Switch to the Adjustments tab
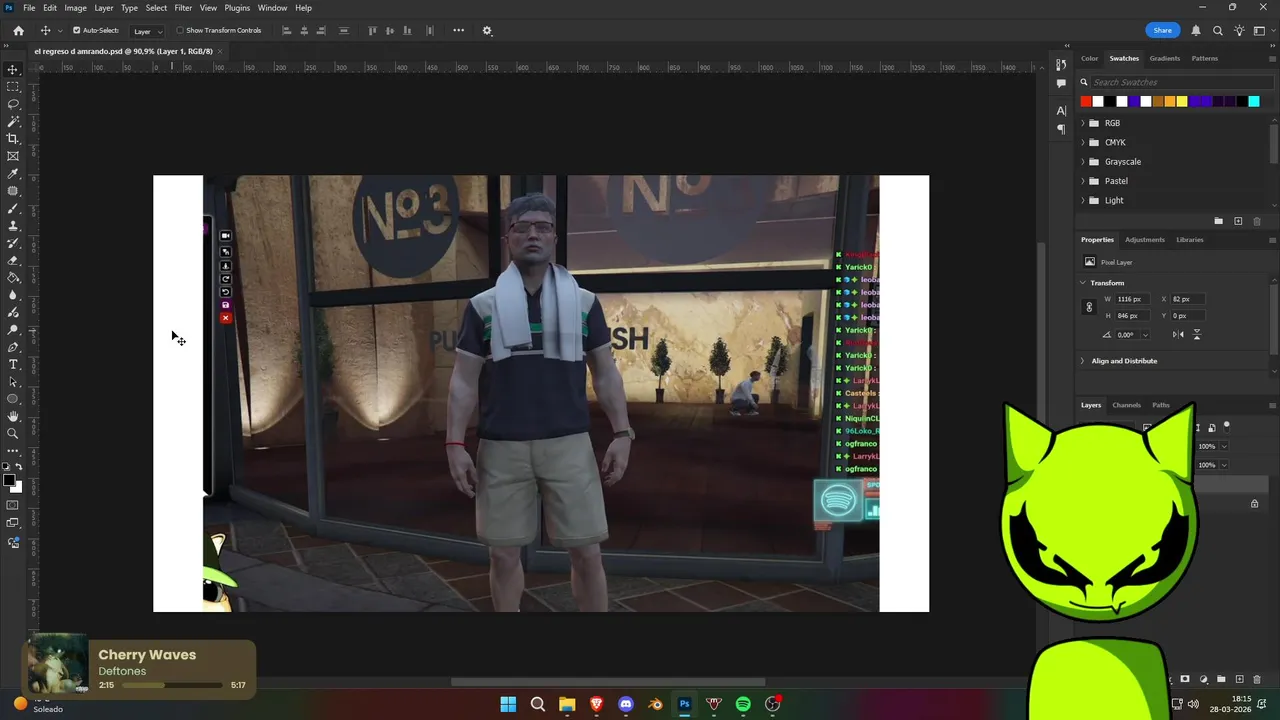Viewport: 1280px width, 720px height. pyautogui.click(x=1145, y=240)
